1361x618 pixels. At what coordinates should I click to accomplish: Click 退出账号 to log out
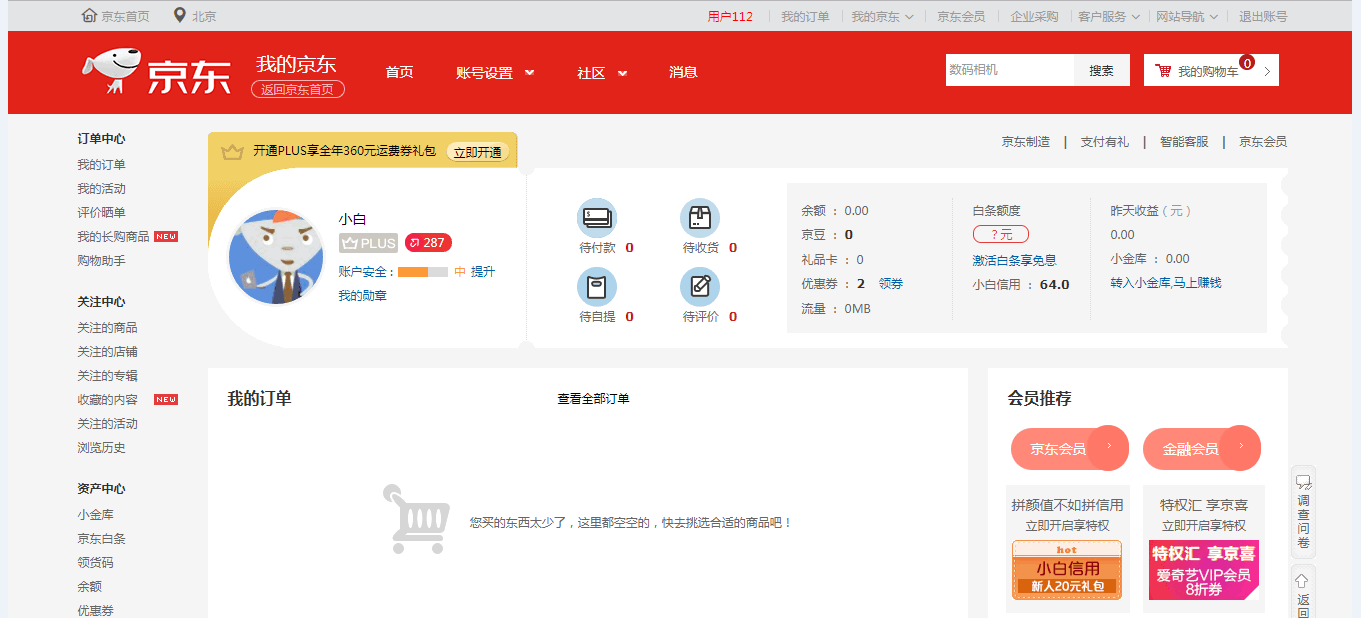[1263, 16]
